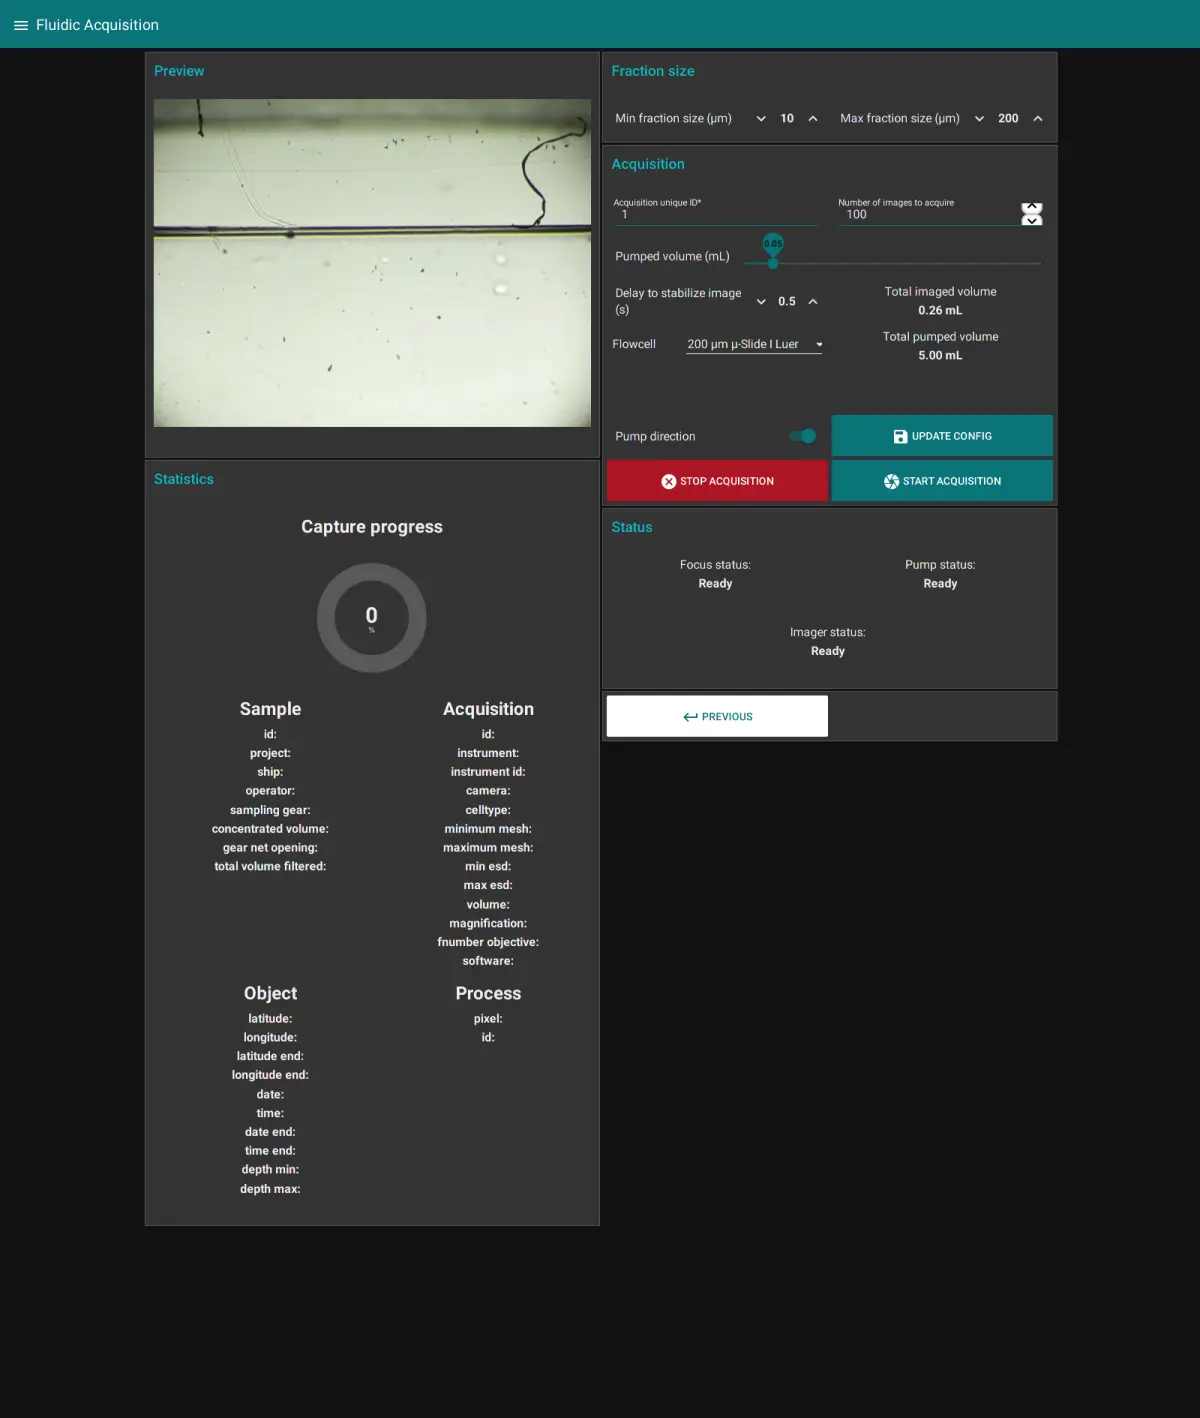Open the Flowcell dropdown
Screen dimensions: 1200x1418
coord(754,345)
